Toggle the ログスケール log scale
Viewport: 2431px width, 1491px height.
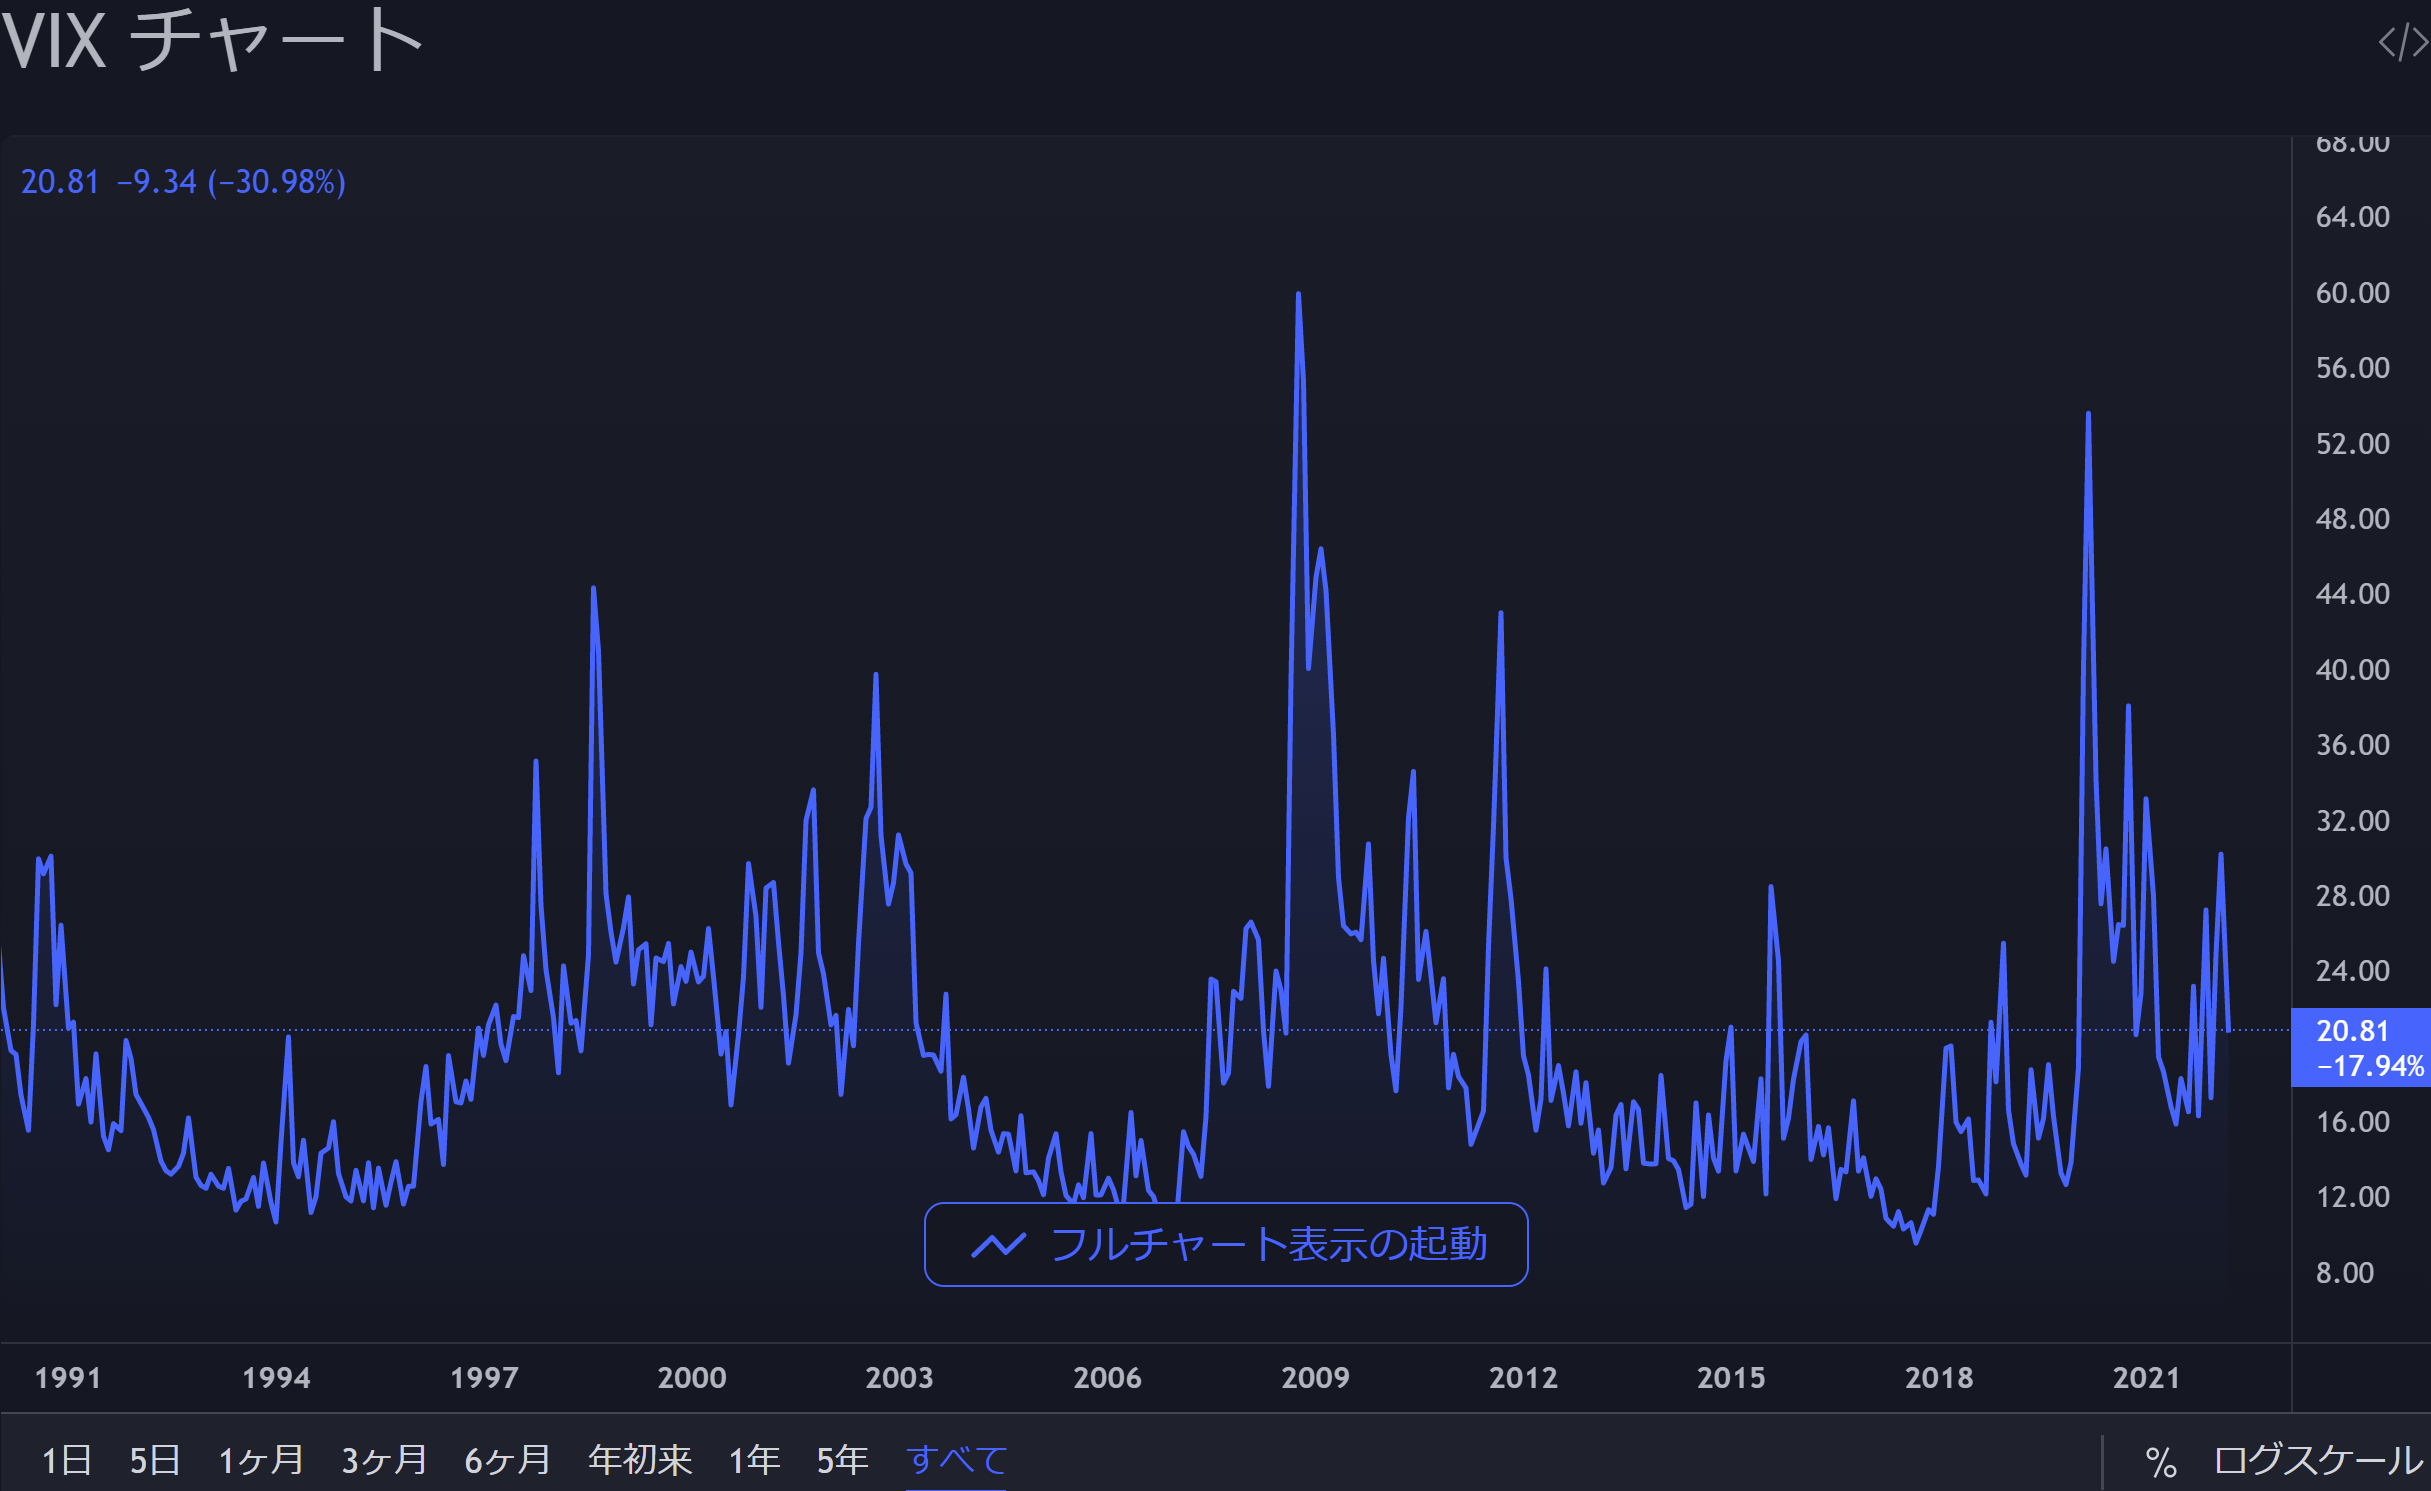pyautogui.click(x=2318, y=1461)
